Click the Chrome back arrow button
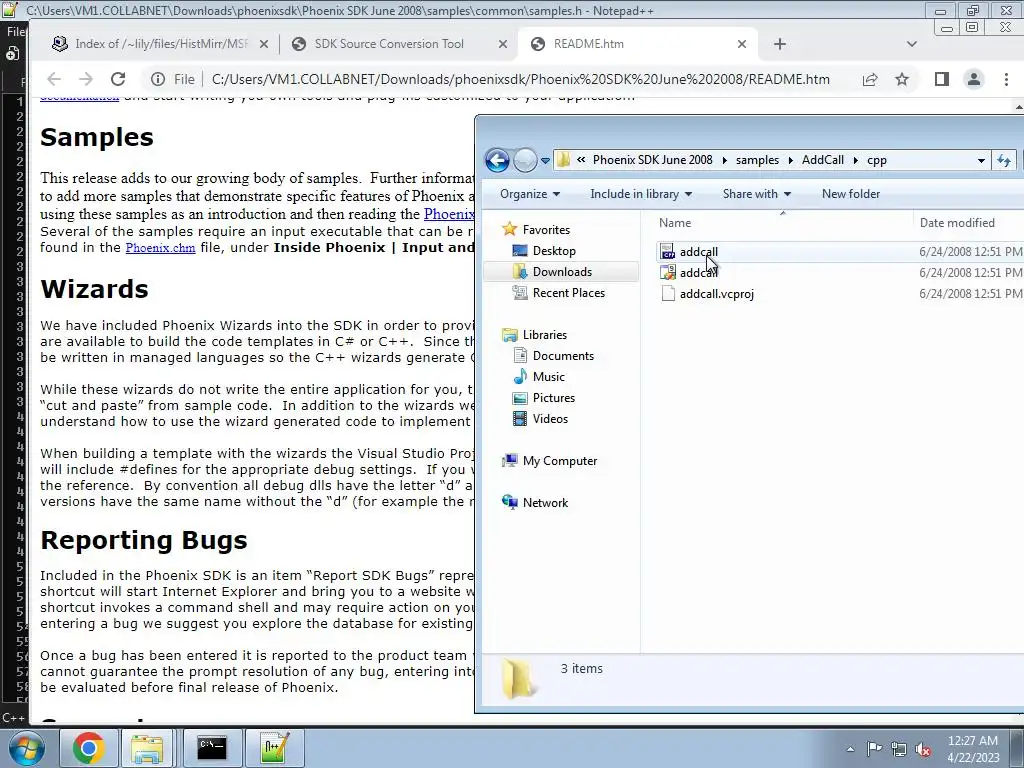This screenshot has width=1024, height=768. [54, 79]
